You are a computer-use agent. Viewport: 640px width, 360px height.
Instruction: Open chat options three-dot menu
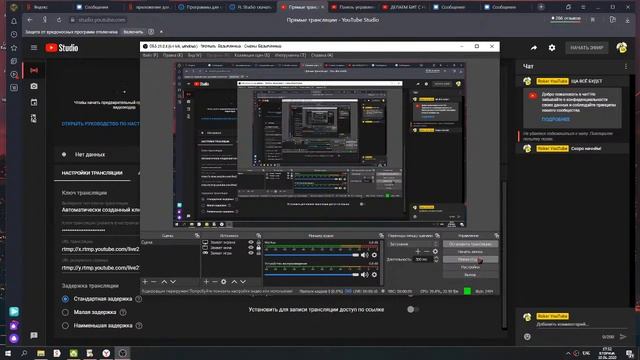click(x=626, y=66)
